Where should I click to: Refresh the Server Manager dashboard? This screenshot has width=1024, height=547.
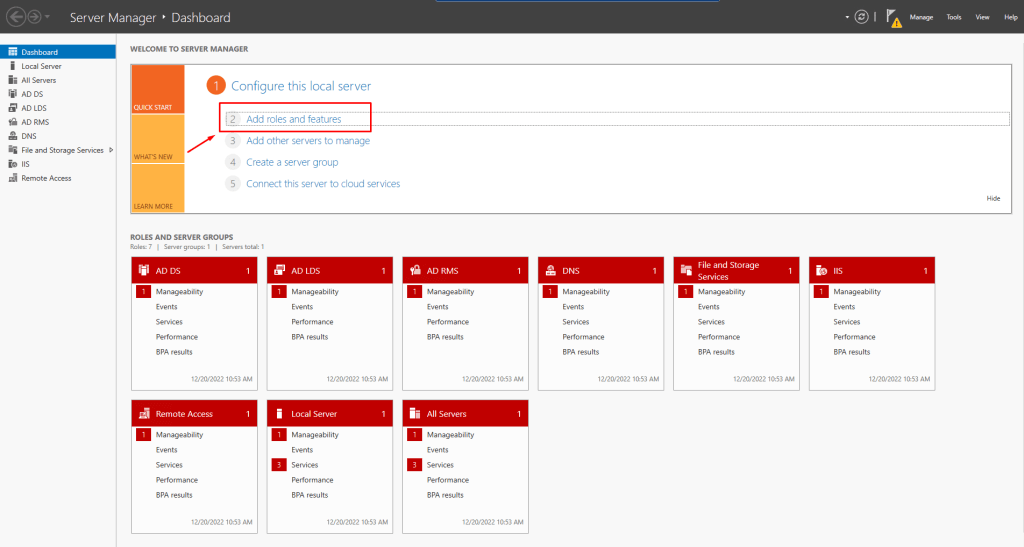point(861,17)
